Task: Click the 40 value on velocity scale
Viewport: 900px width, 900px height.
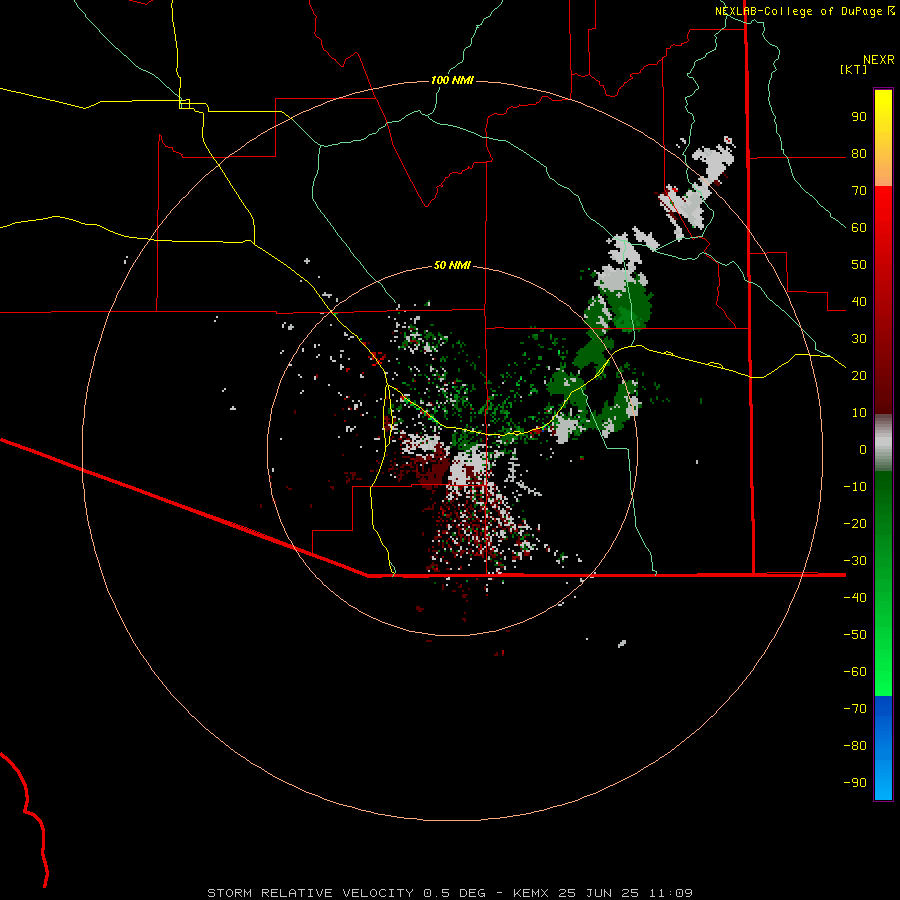Action: 859,301
